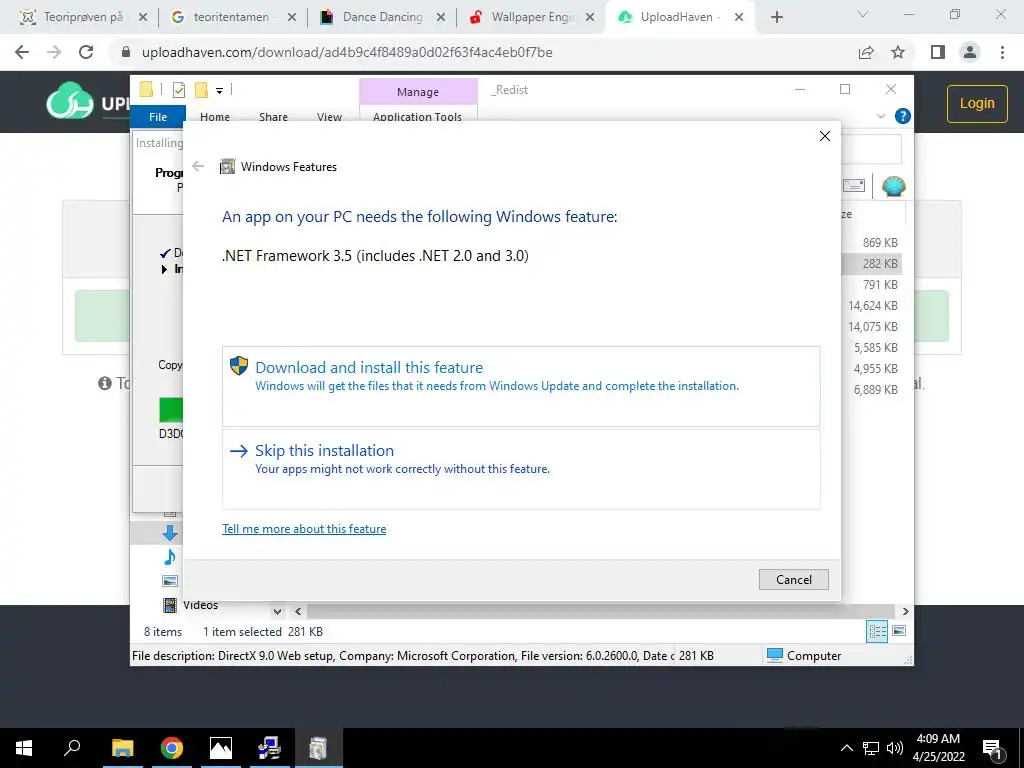Open the volume control in the system tray
The image size is (1024, 768).
(895, 748)
